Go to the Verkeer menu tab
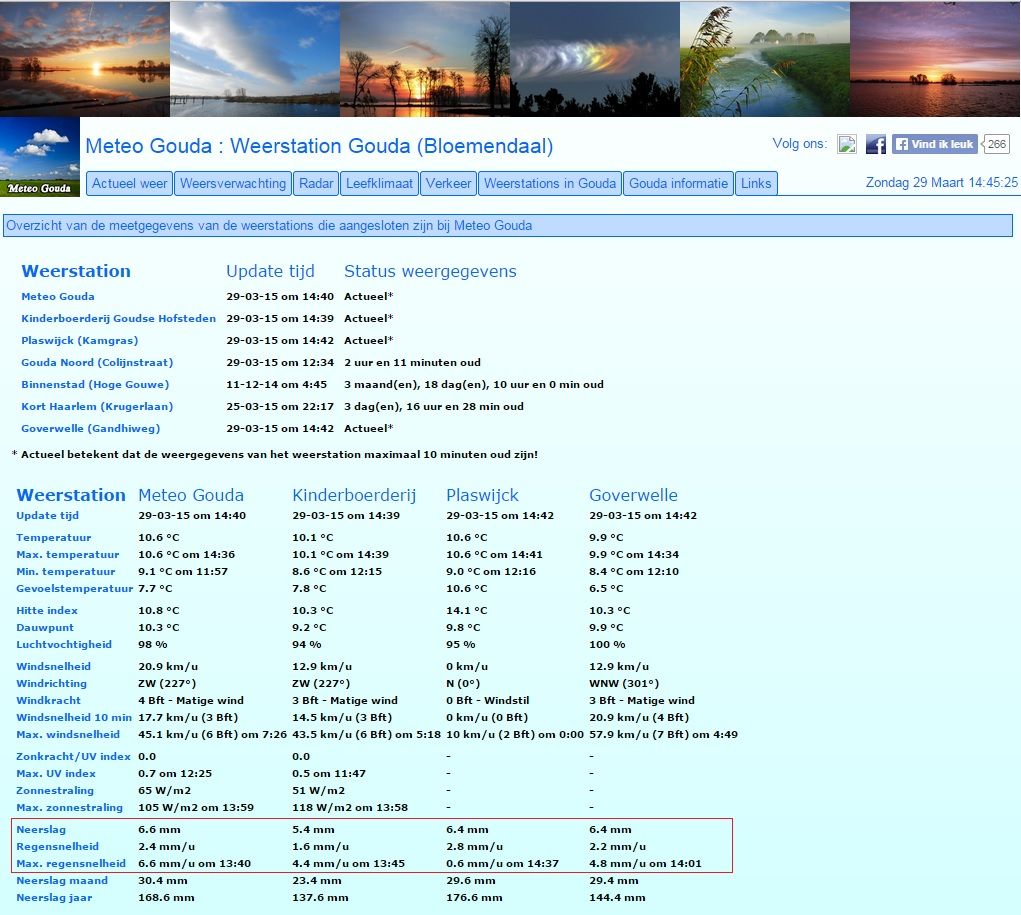1021x915 pixels. coord(449,184)
